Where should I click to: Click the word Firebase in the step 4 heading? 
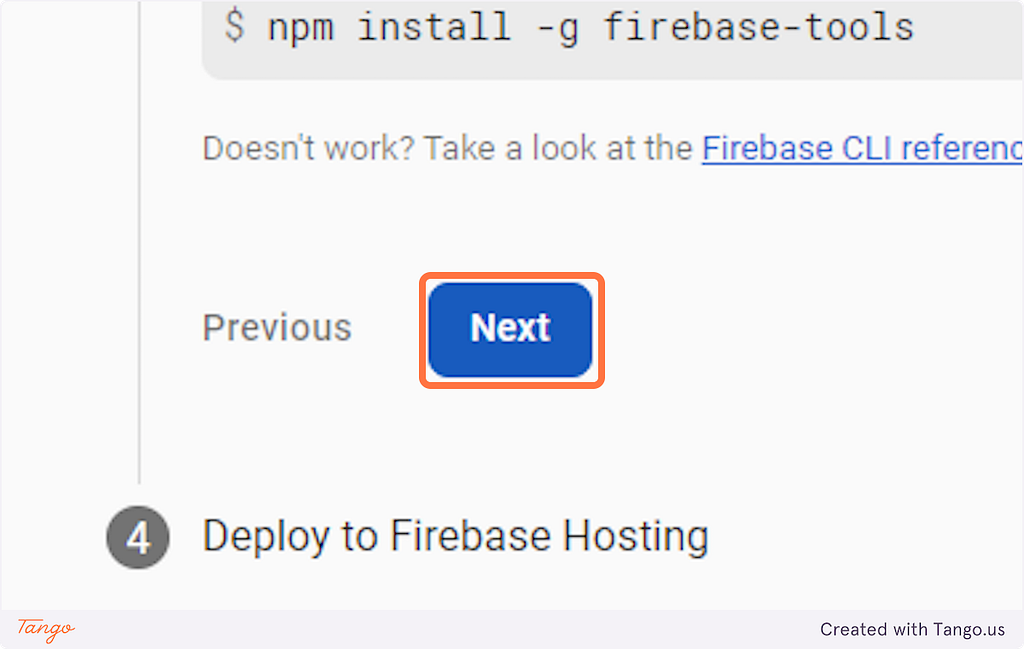pos(471,536)
